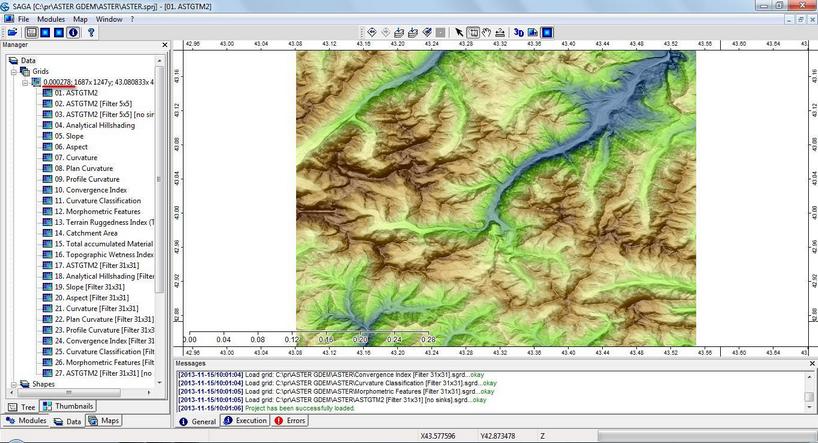
Task: Select the arrow Action pointer tool
Action: click(x=459, y=32)
